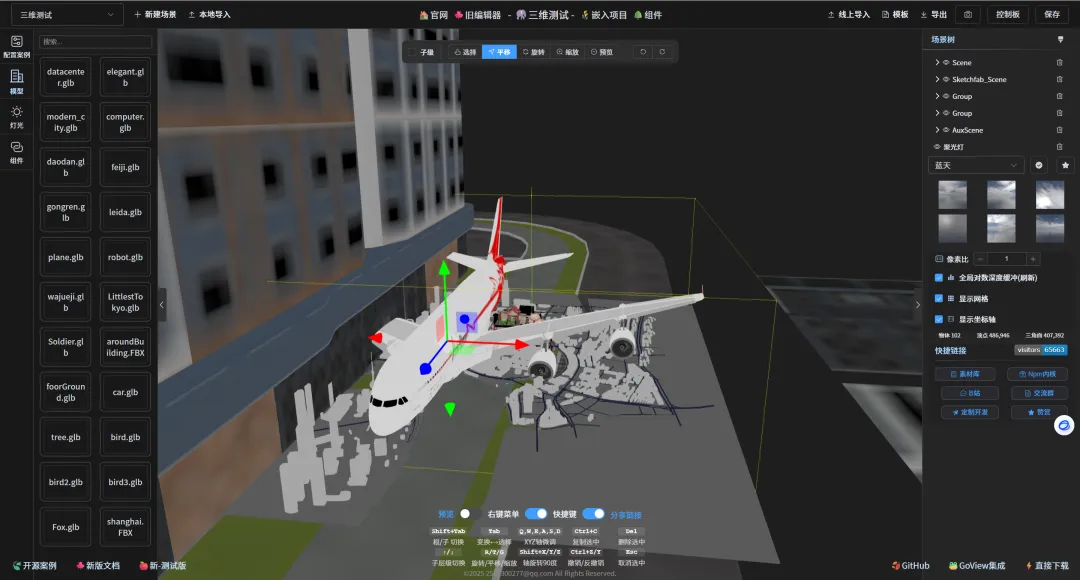
Task: Open the 配置案例 sidebar panel
Action: (x=17, y=46)
